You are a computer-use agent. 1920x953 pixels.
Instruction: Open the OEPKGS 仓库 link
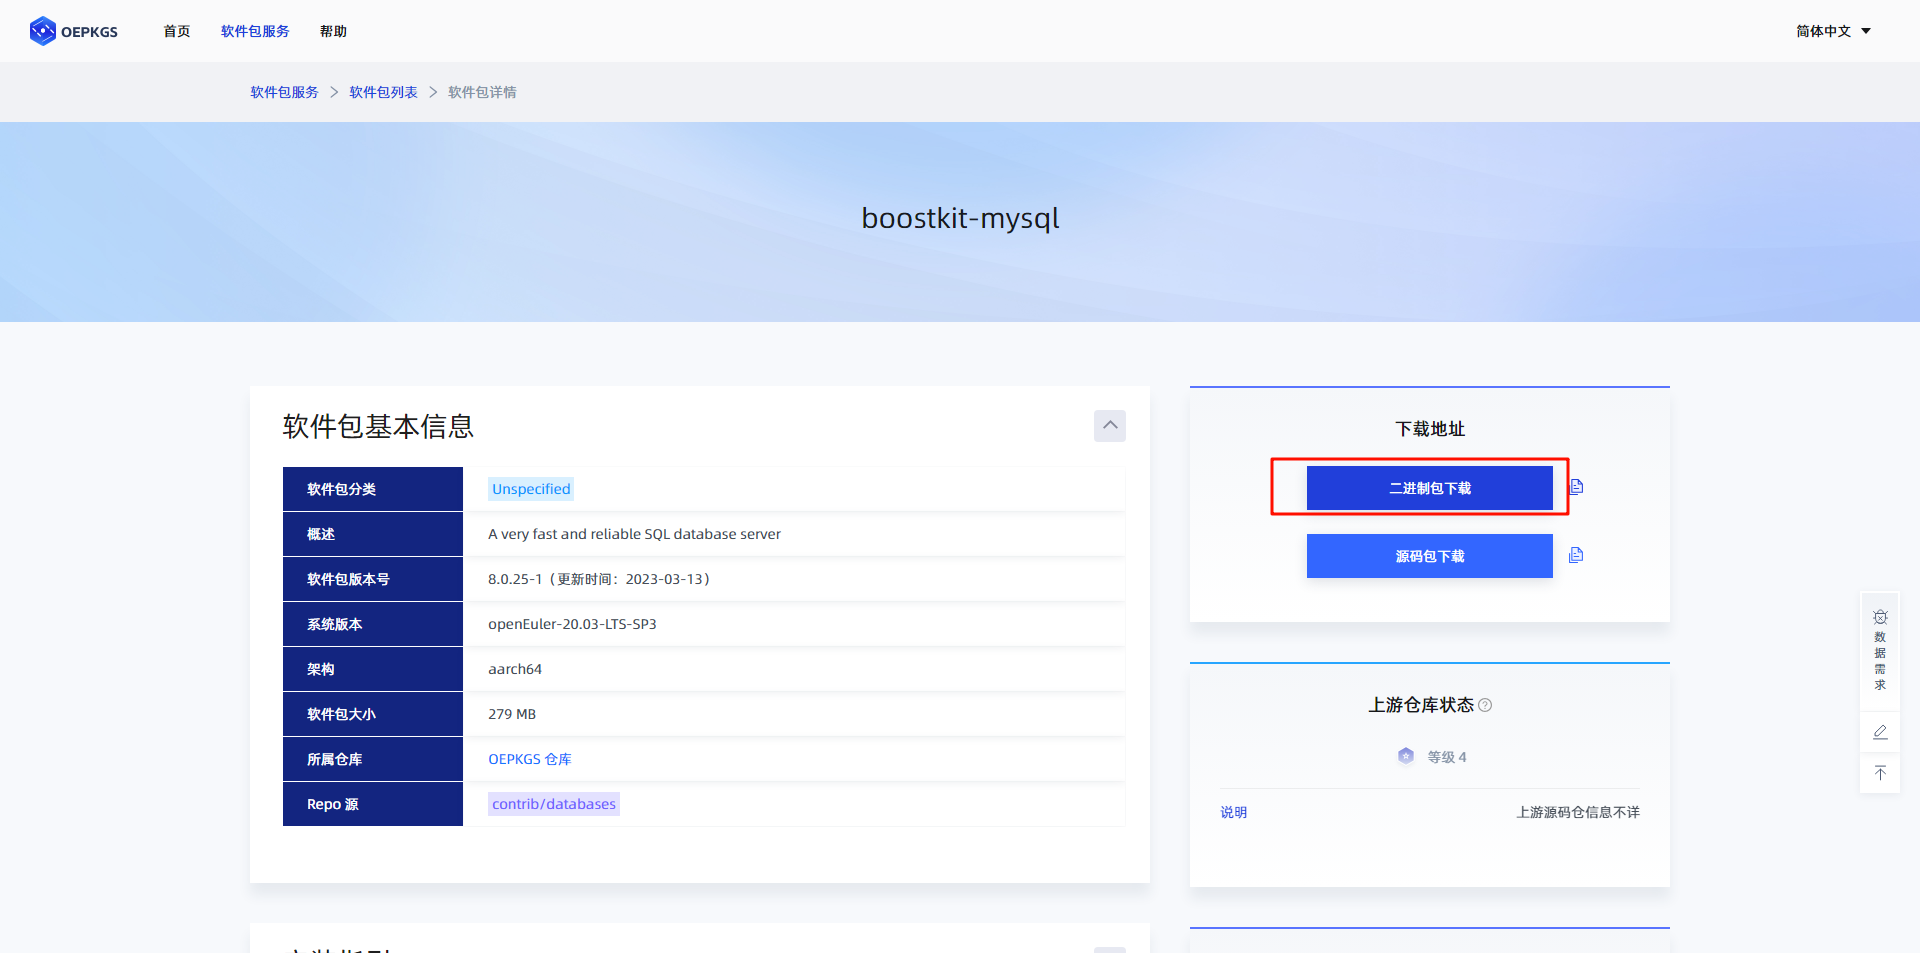coord(530,759)
